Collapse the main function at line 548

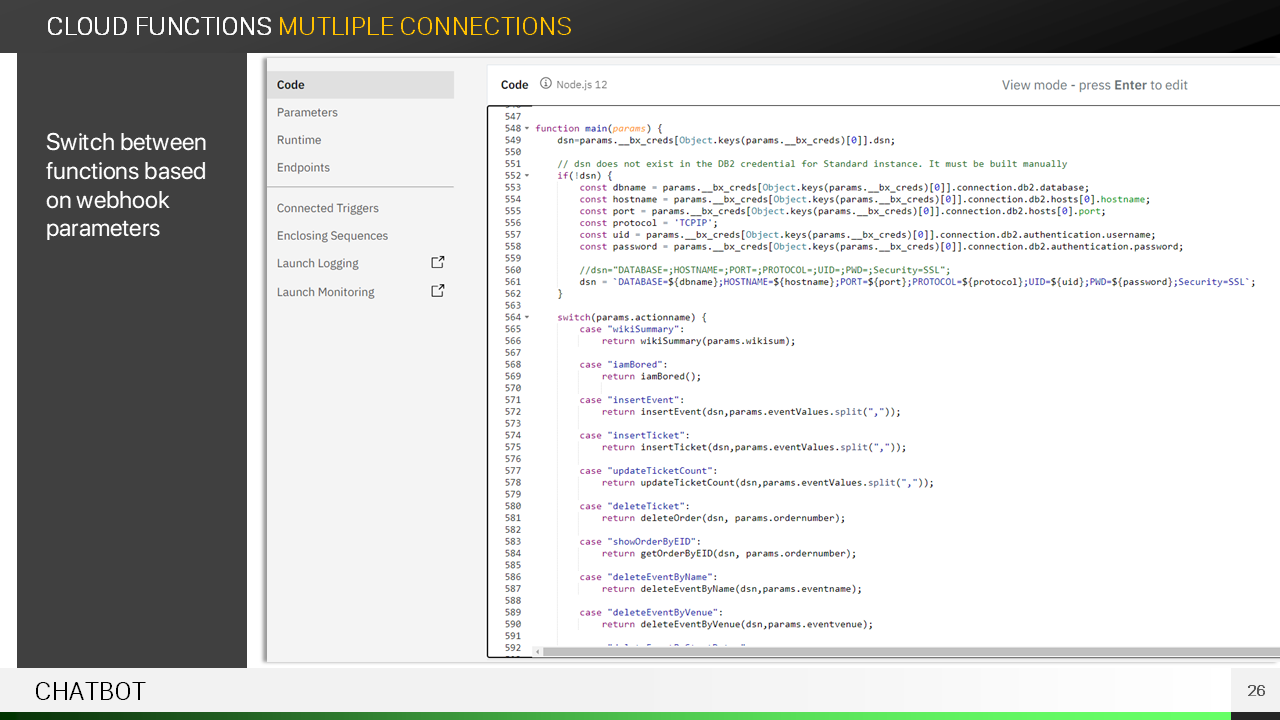click(x=527, y=129)
